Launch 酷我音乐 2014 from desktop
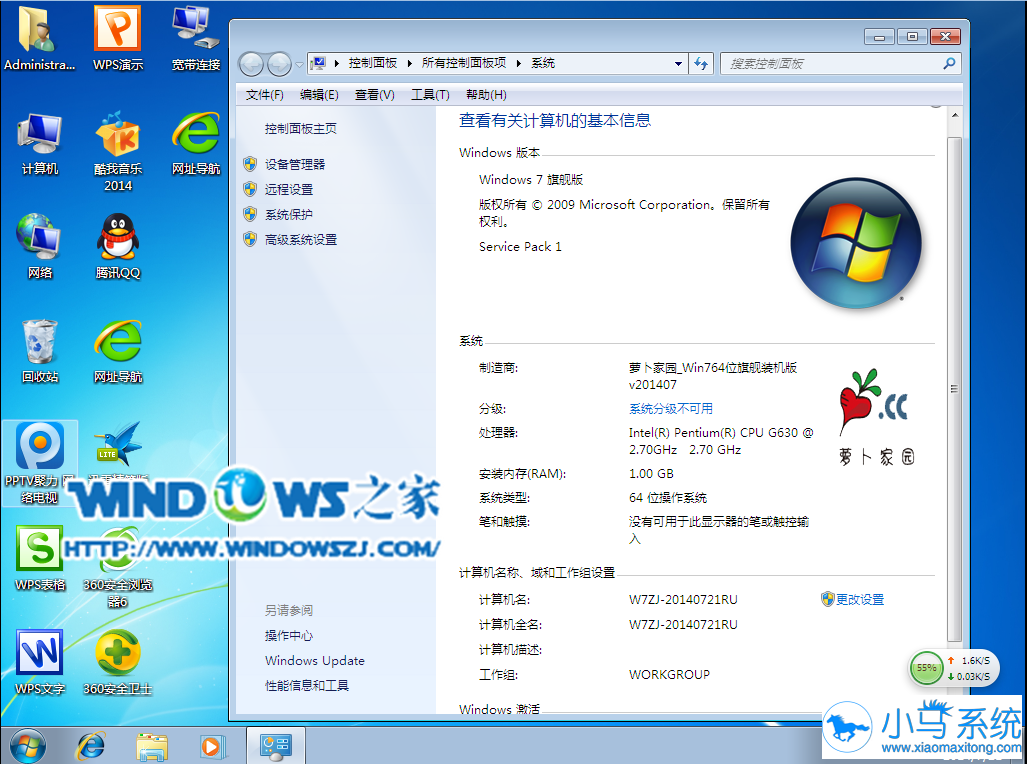The image size is (1027, 764). [118, 151]
